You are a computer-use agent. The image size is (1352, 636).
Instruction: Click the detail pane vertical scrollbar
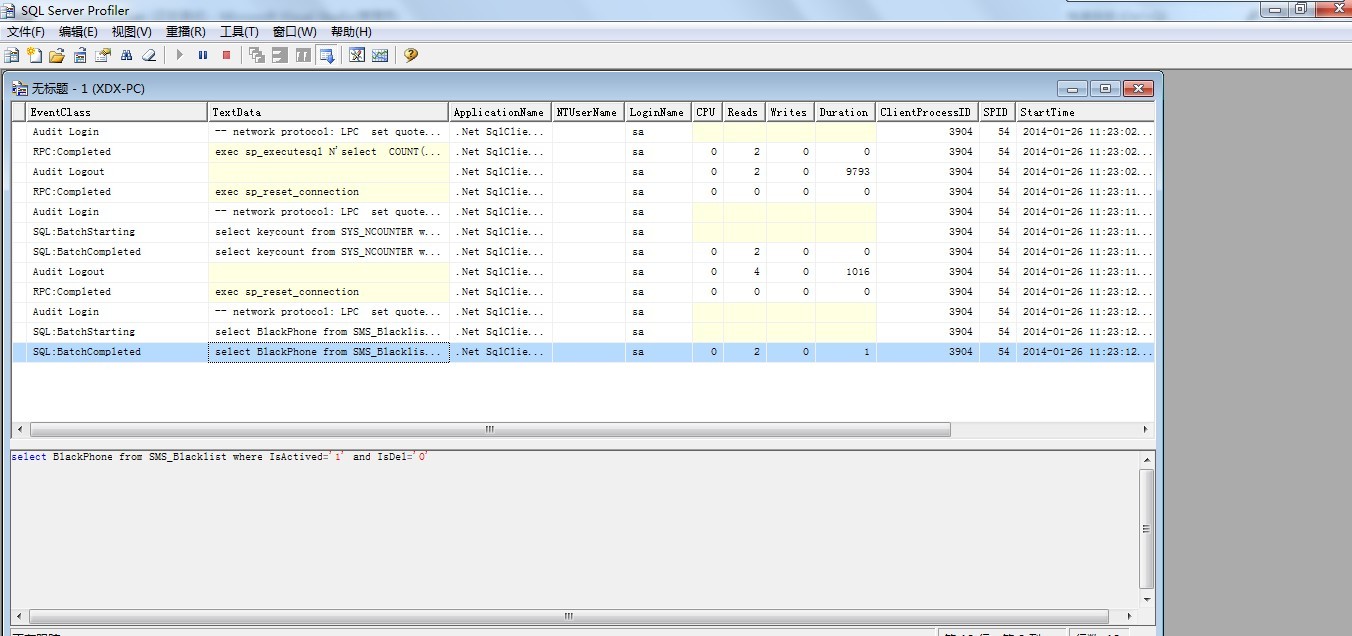pyautogui.click(x=1146, y=529)
